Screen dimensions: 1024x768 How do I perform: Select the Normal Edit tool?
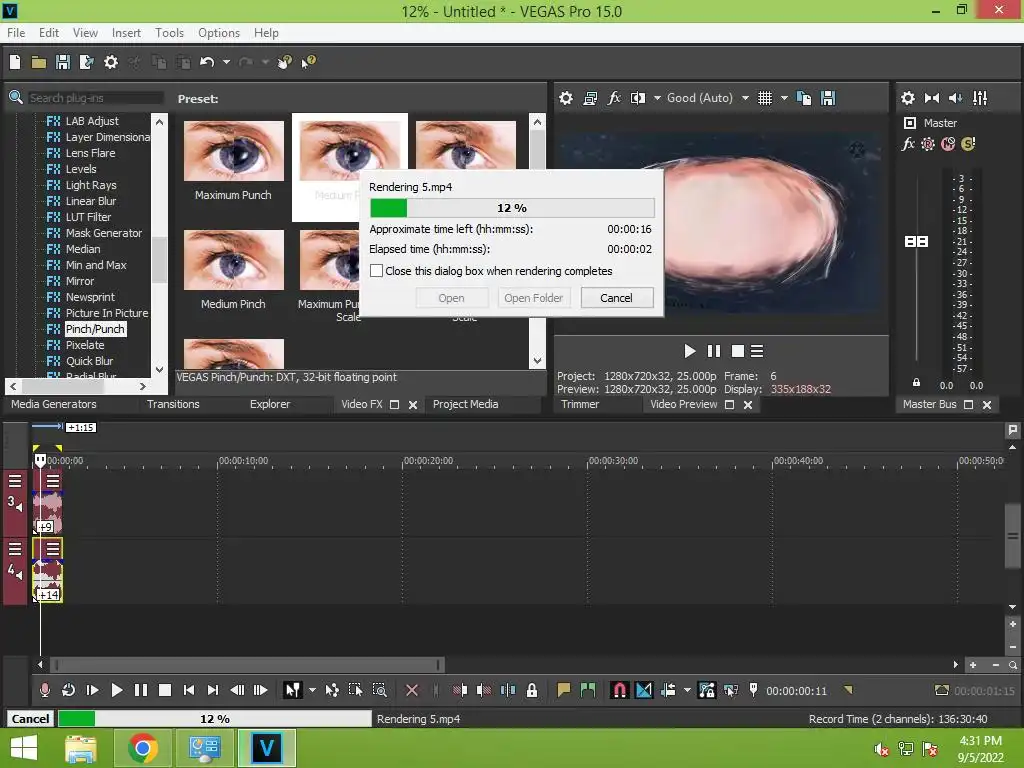point(292,690)
